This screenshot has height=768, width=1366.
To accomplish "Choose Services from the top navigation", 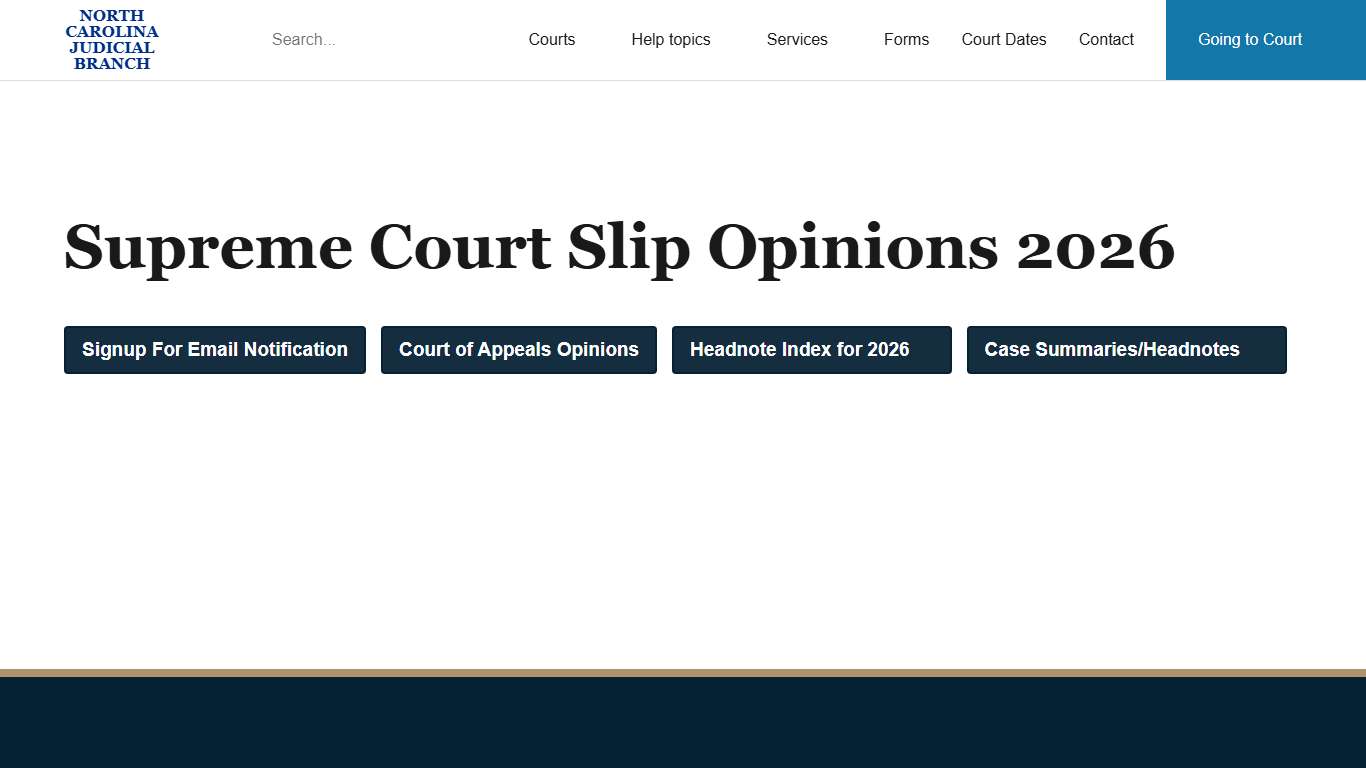I will (797, 40).
